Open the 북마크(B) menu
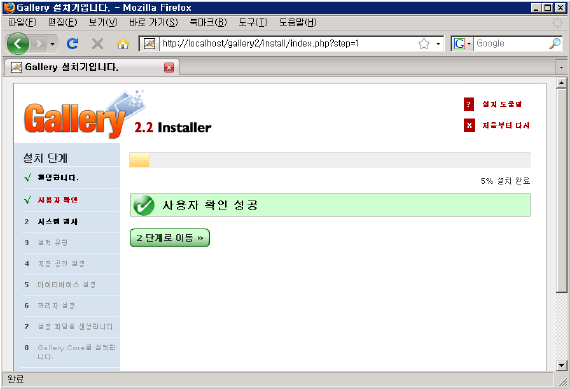 coord(208,23)
